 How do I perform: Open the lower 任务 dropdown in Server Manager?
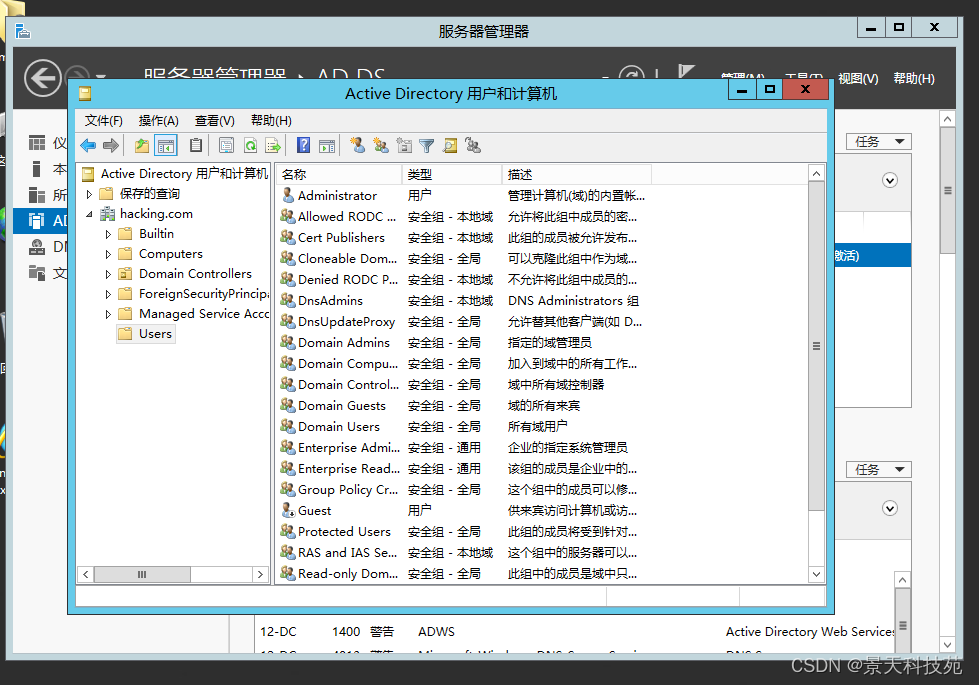[x=879, y=470]
